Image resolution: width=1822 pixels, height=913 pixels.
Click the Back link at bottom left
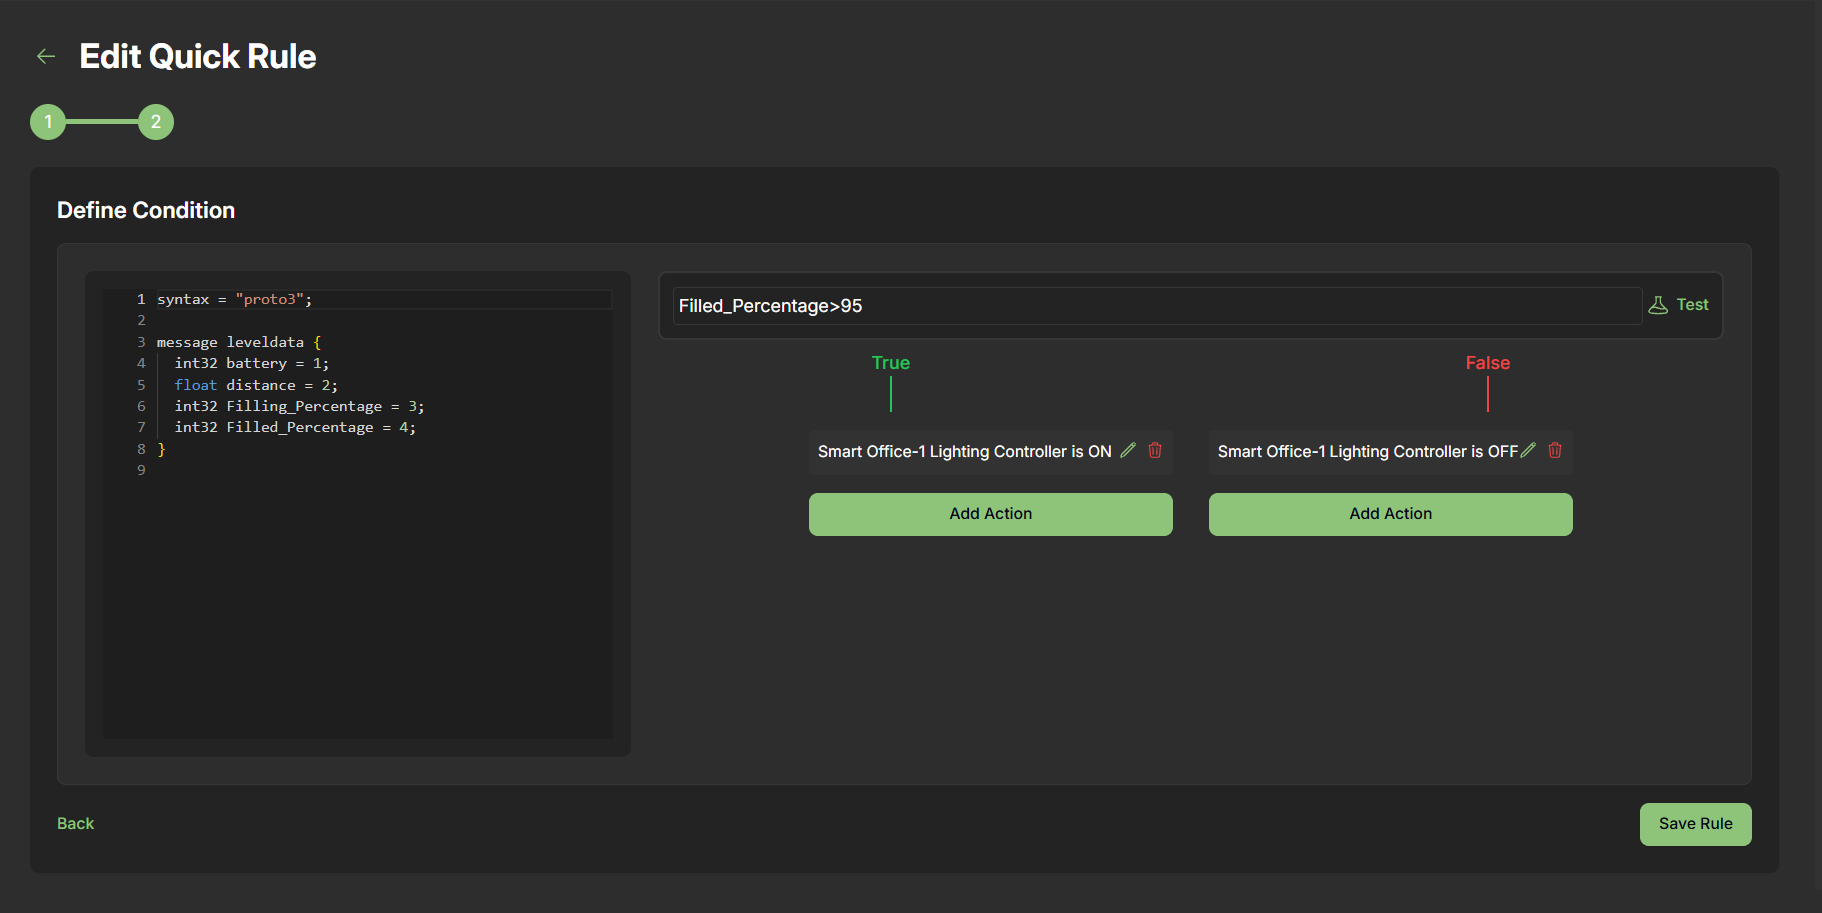click(75, 822)
